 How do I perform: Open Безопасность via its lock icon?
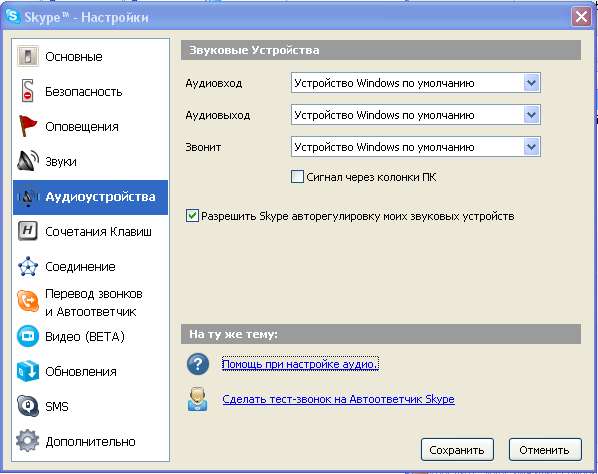(x=27, y=91)
